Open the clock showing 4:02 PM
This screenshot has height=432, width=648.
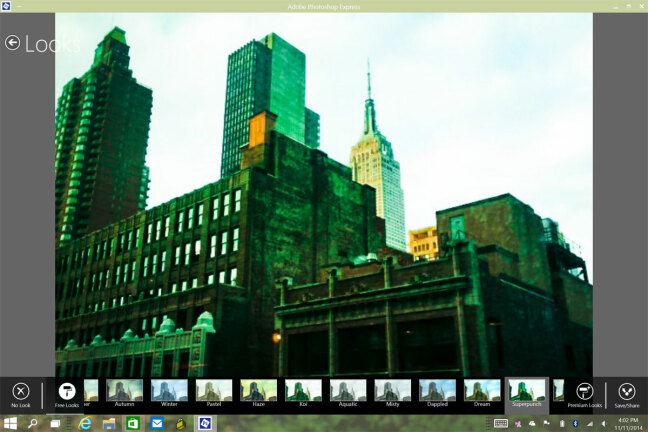(628, 424)
